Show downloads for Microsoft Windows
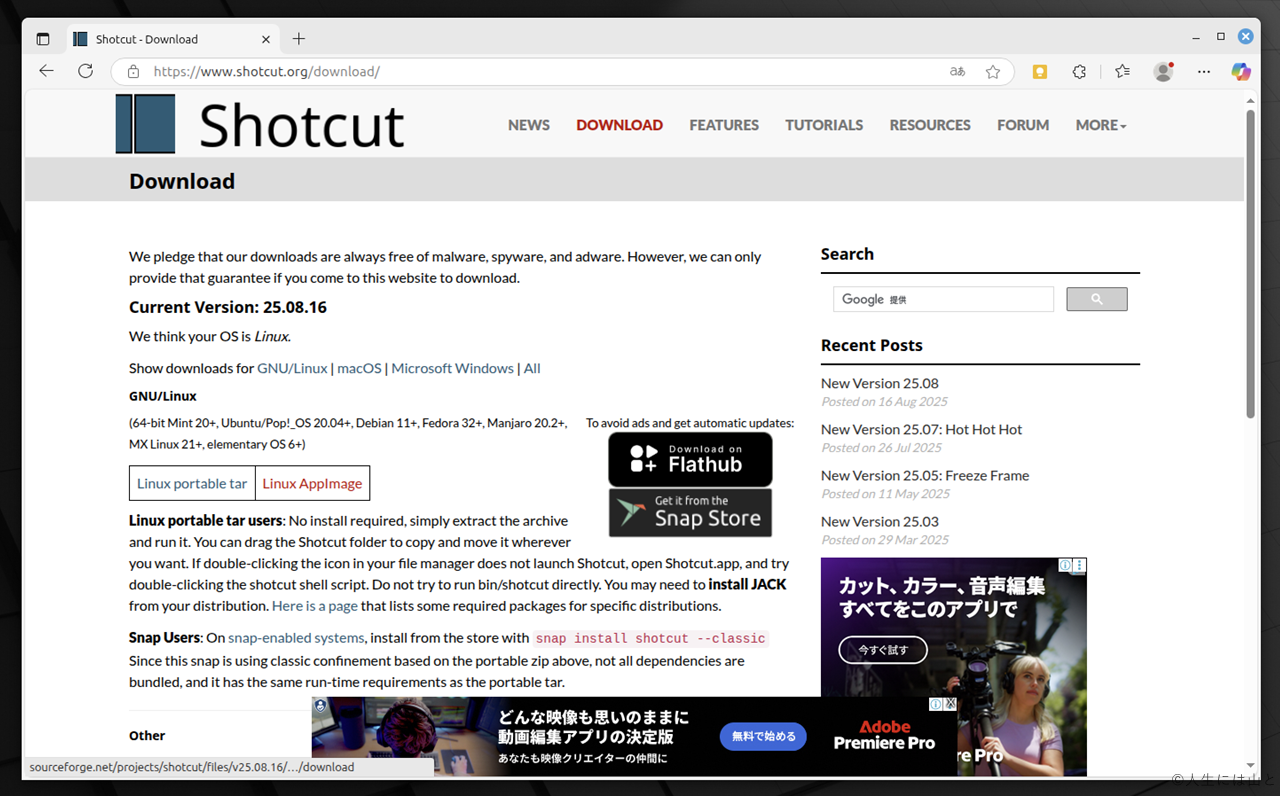1280x796 pixels. click(x=452, y=368)
